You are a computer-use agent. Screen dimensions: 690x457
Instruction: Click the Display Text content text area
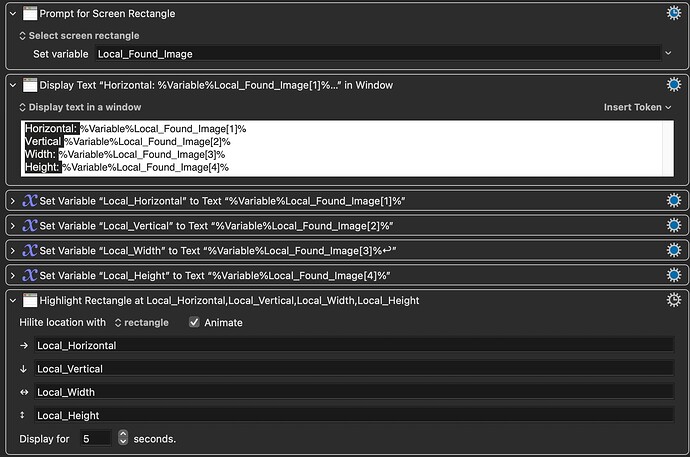(340, 147)
